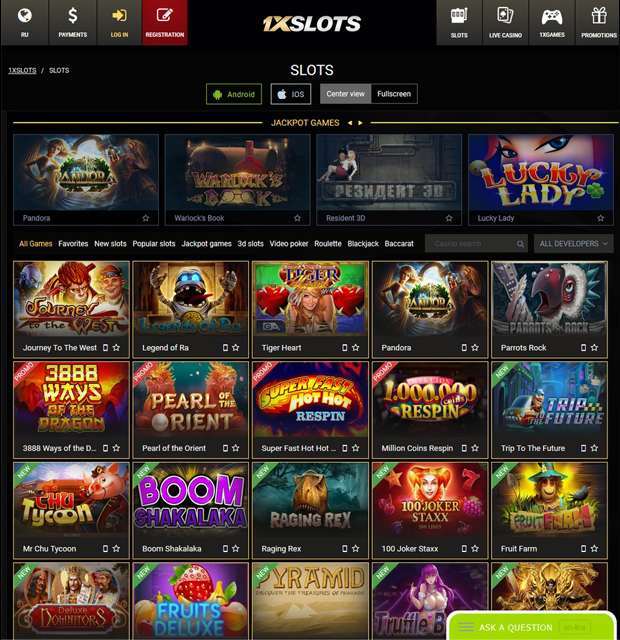Switch to Fullscreen view mode

coord(394,94)
